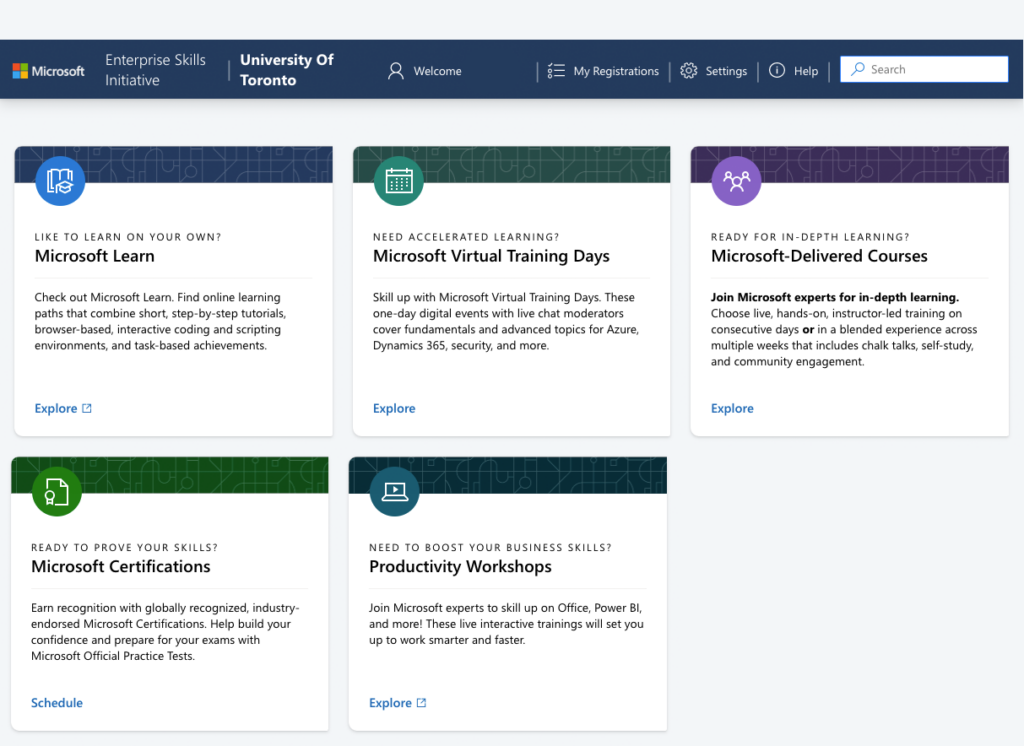Click the Productivity Workshops title
Viewport: 1024px width, 746px height.
point(460,566)
